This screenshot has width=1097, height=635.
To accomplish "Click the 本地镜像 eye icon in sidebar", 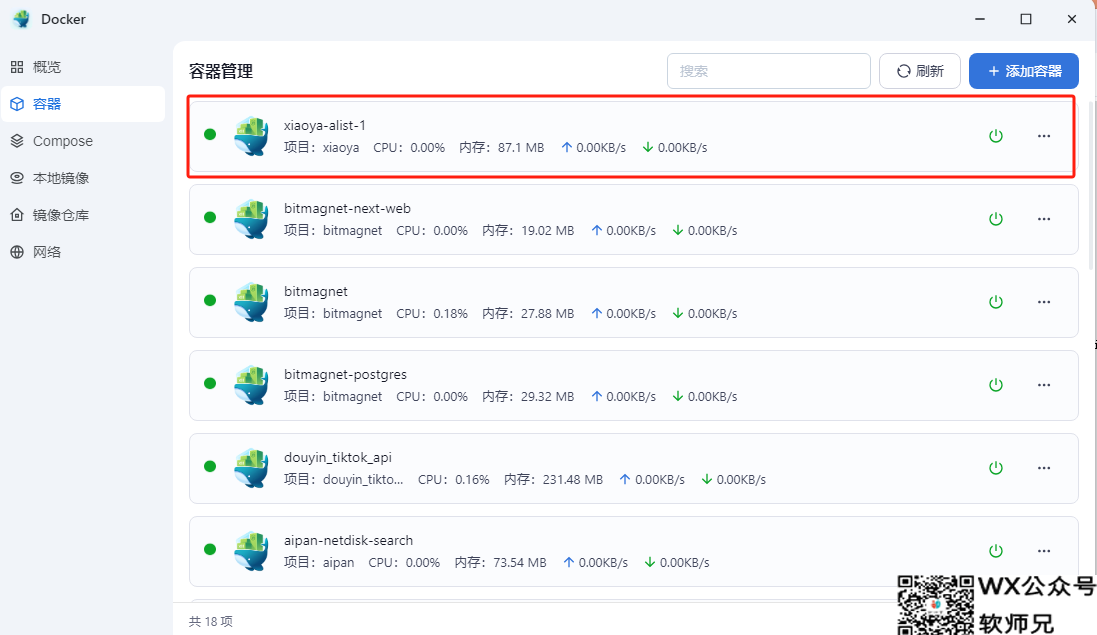I will click(x=17, y=178).
